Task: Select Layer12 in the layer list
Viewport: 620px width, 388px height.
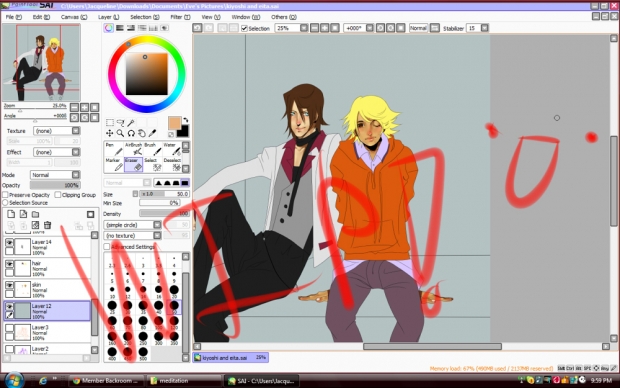Action: click(x=47, y=311)
